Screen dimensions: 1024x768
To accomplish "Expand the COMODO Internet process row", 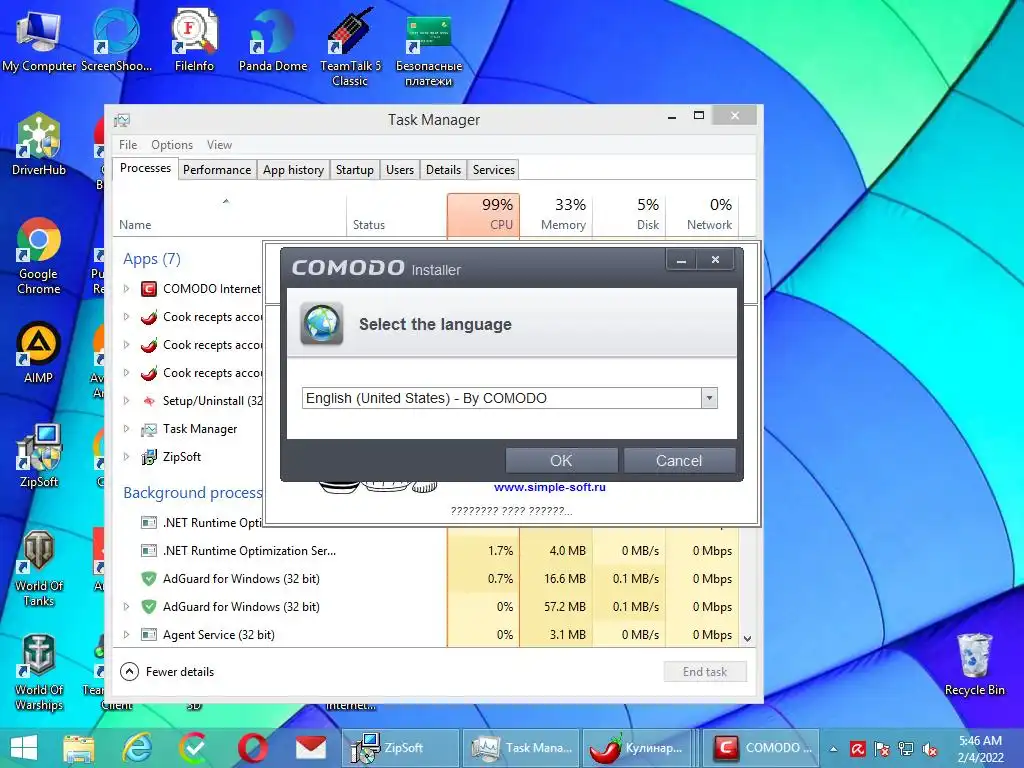I will point(127,289).
